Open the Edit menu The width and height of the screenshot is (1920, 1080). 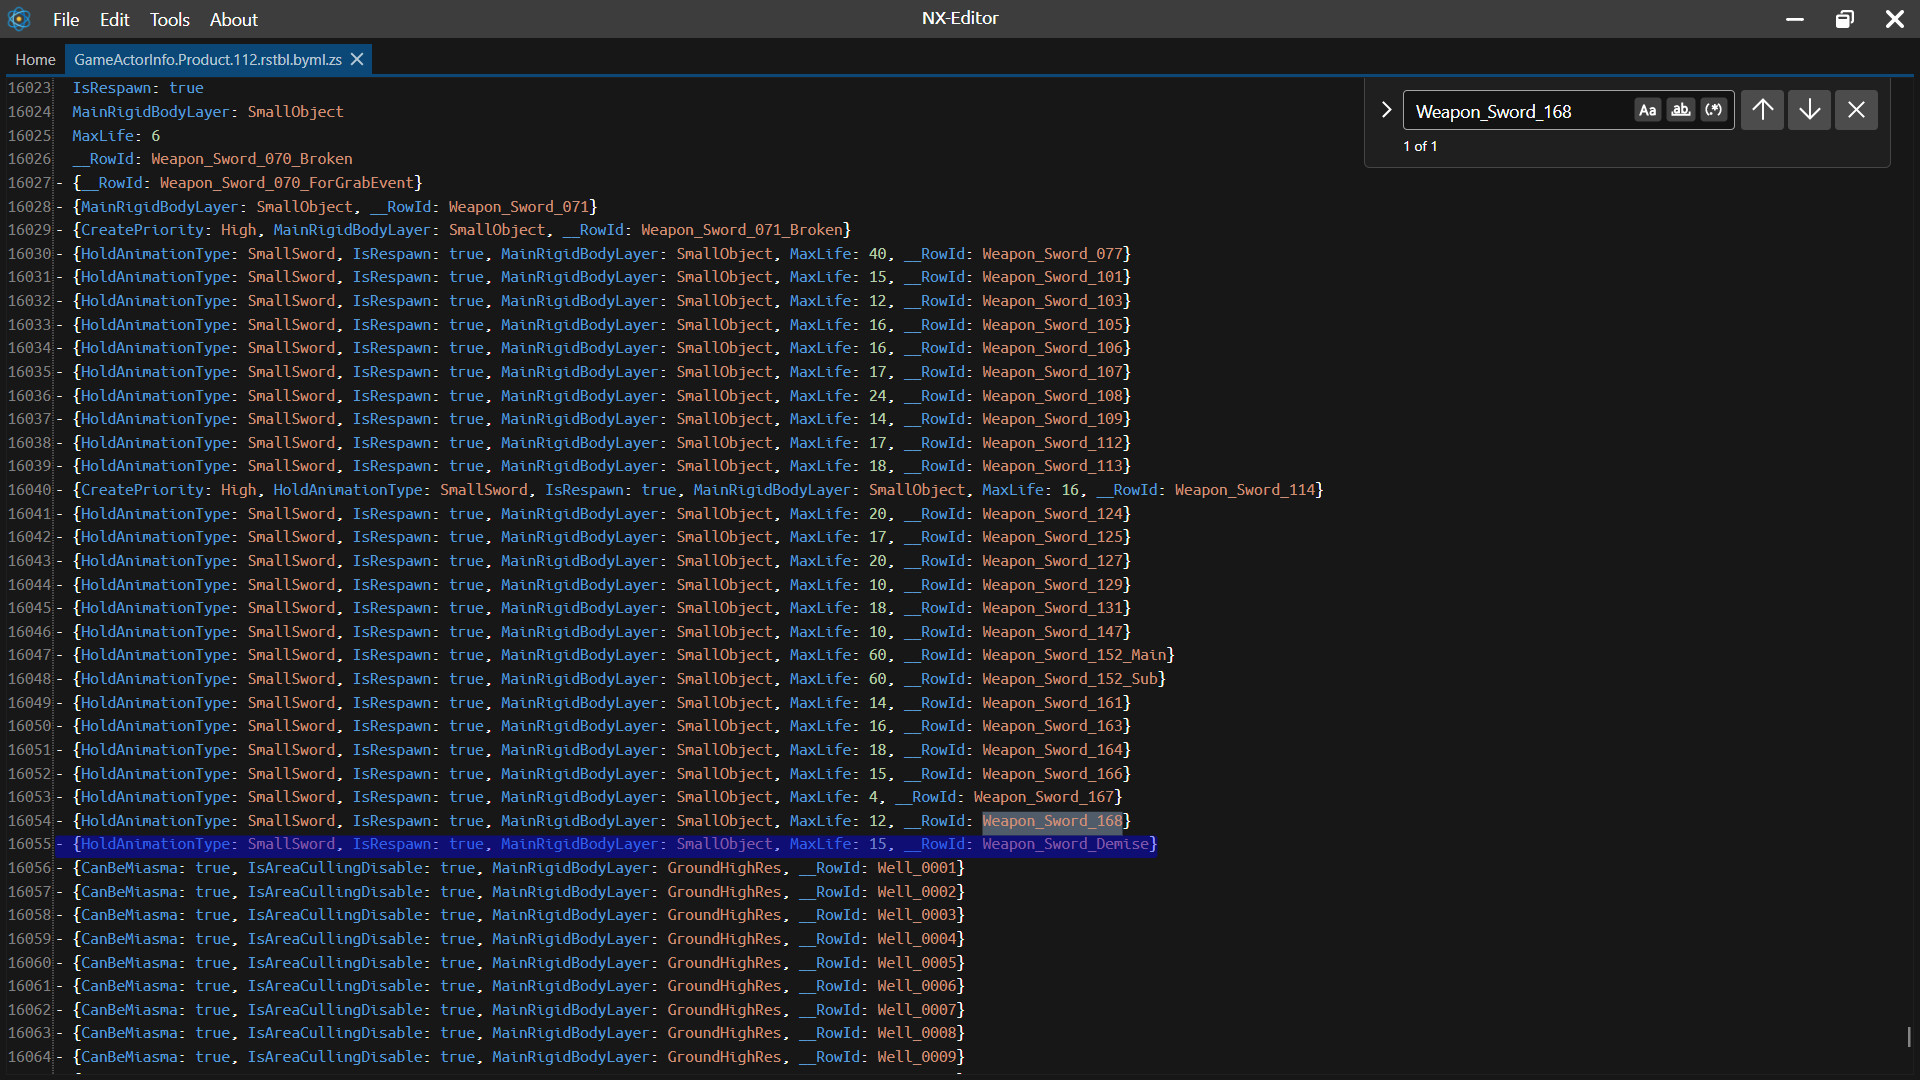pyautogui.click(x=114, y=19)
